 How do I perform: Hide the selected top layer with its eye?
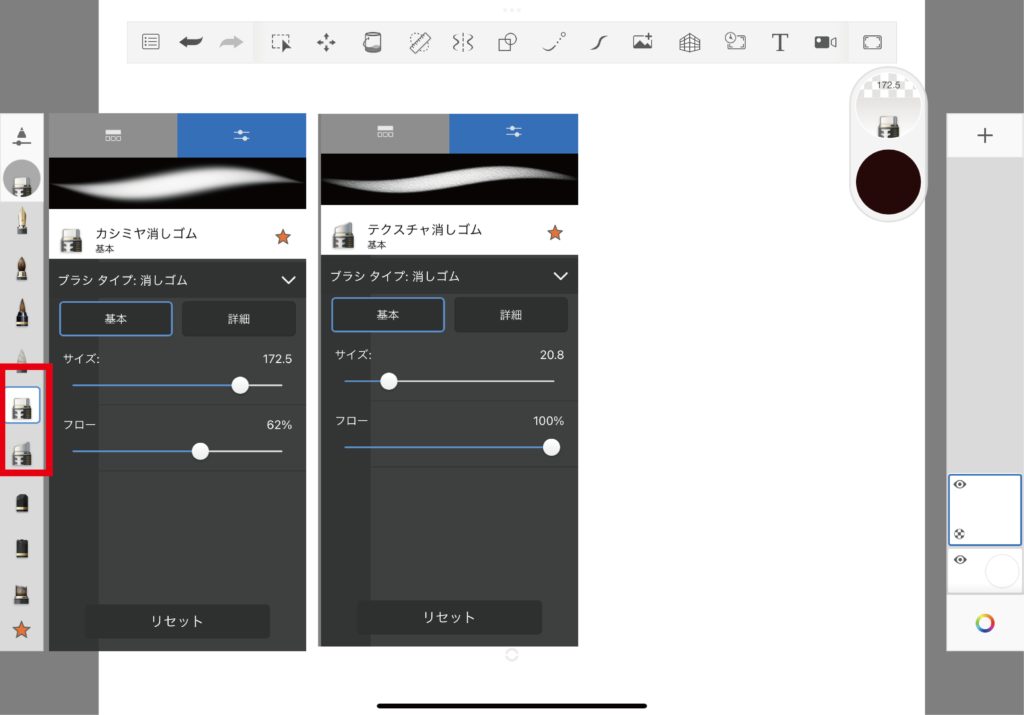click(960, 485)
